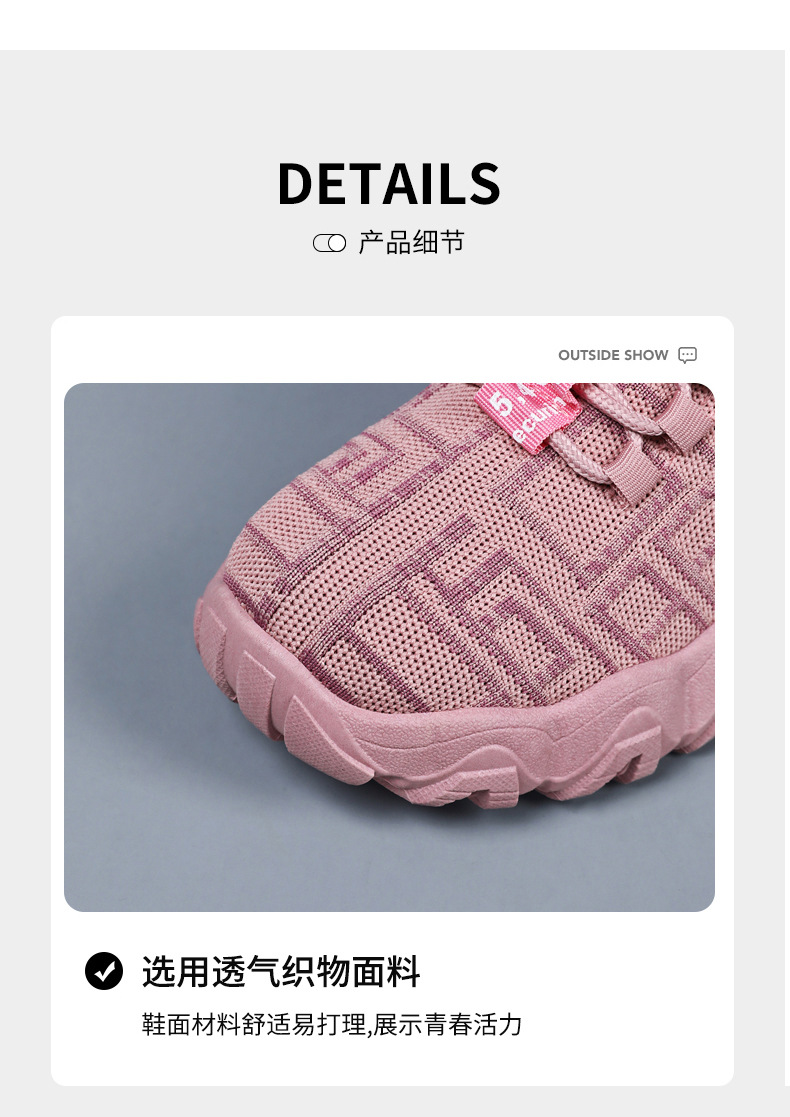Image resolution: width=790 pixels, height=1117 pixels.
Task: Click the white circle knob of the pill toggle
Action: 336,244
